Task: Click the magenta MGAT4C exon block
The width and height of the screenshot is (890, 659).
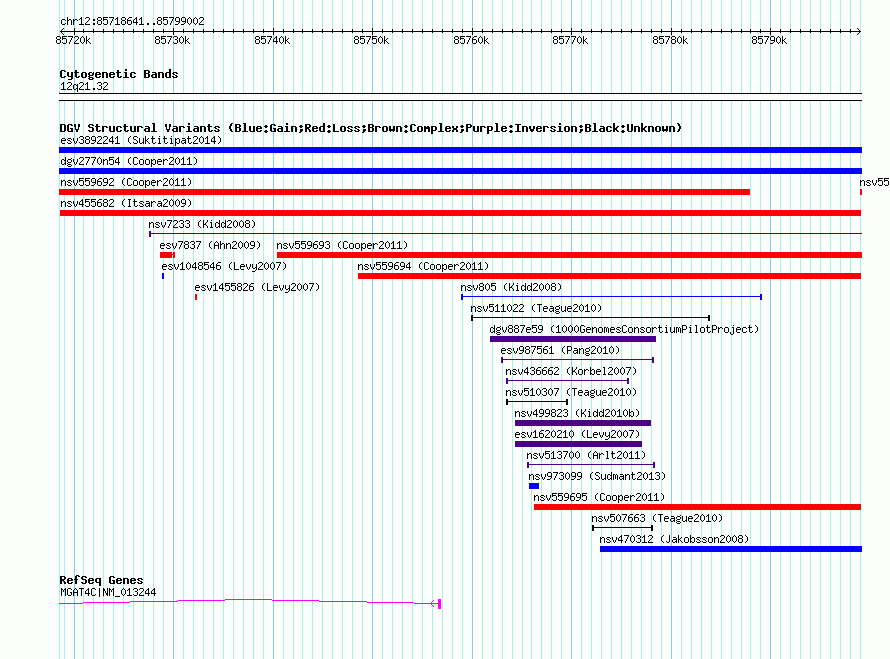Action: pos(440,603)
